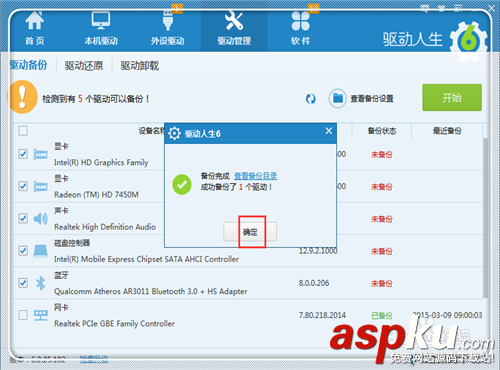This screenshot has height=370, width=500.
Task: Open 查看备份设置 link
Action: point(372,99)
